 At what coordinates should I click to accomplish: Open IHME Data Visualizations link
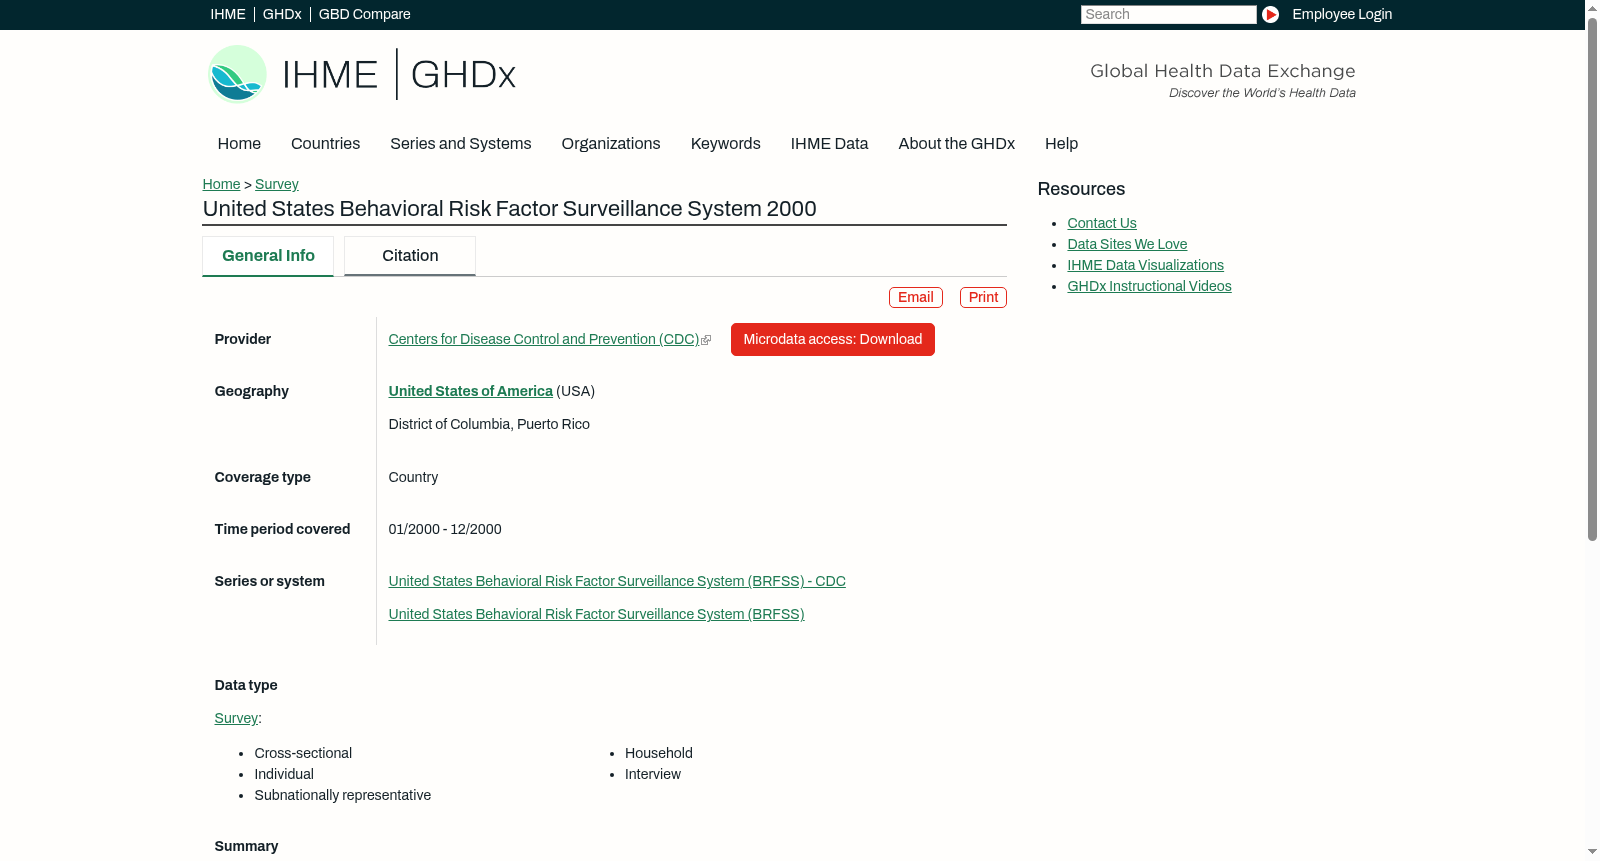(1145, 266)
